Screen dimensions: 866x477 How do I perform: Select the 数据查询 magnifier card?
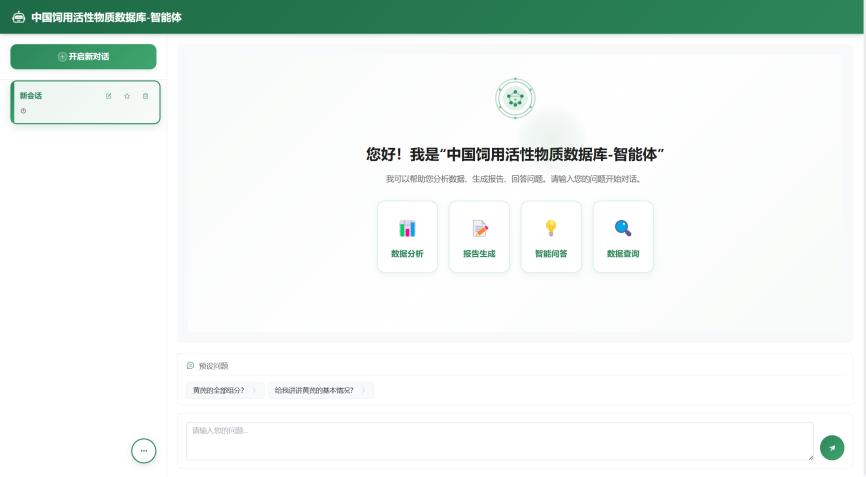[623, 237]
